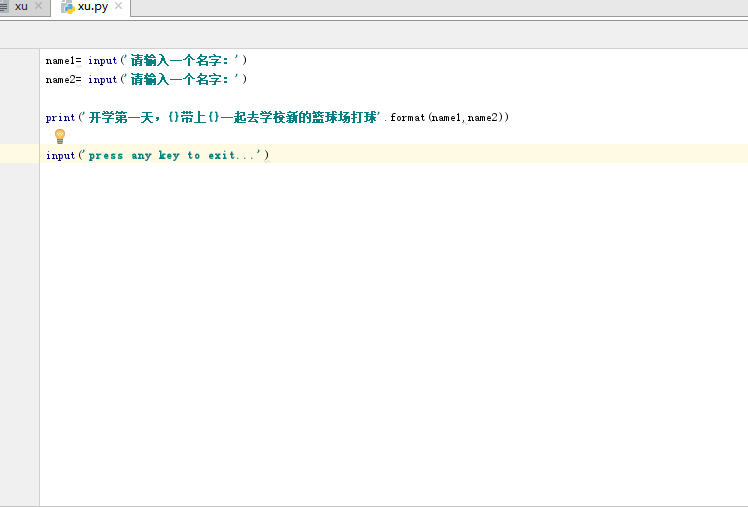The height and width of the screenshot is (507, 748).
Task: Click the prompt string on the name2 line
Action: click(181, 79)
